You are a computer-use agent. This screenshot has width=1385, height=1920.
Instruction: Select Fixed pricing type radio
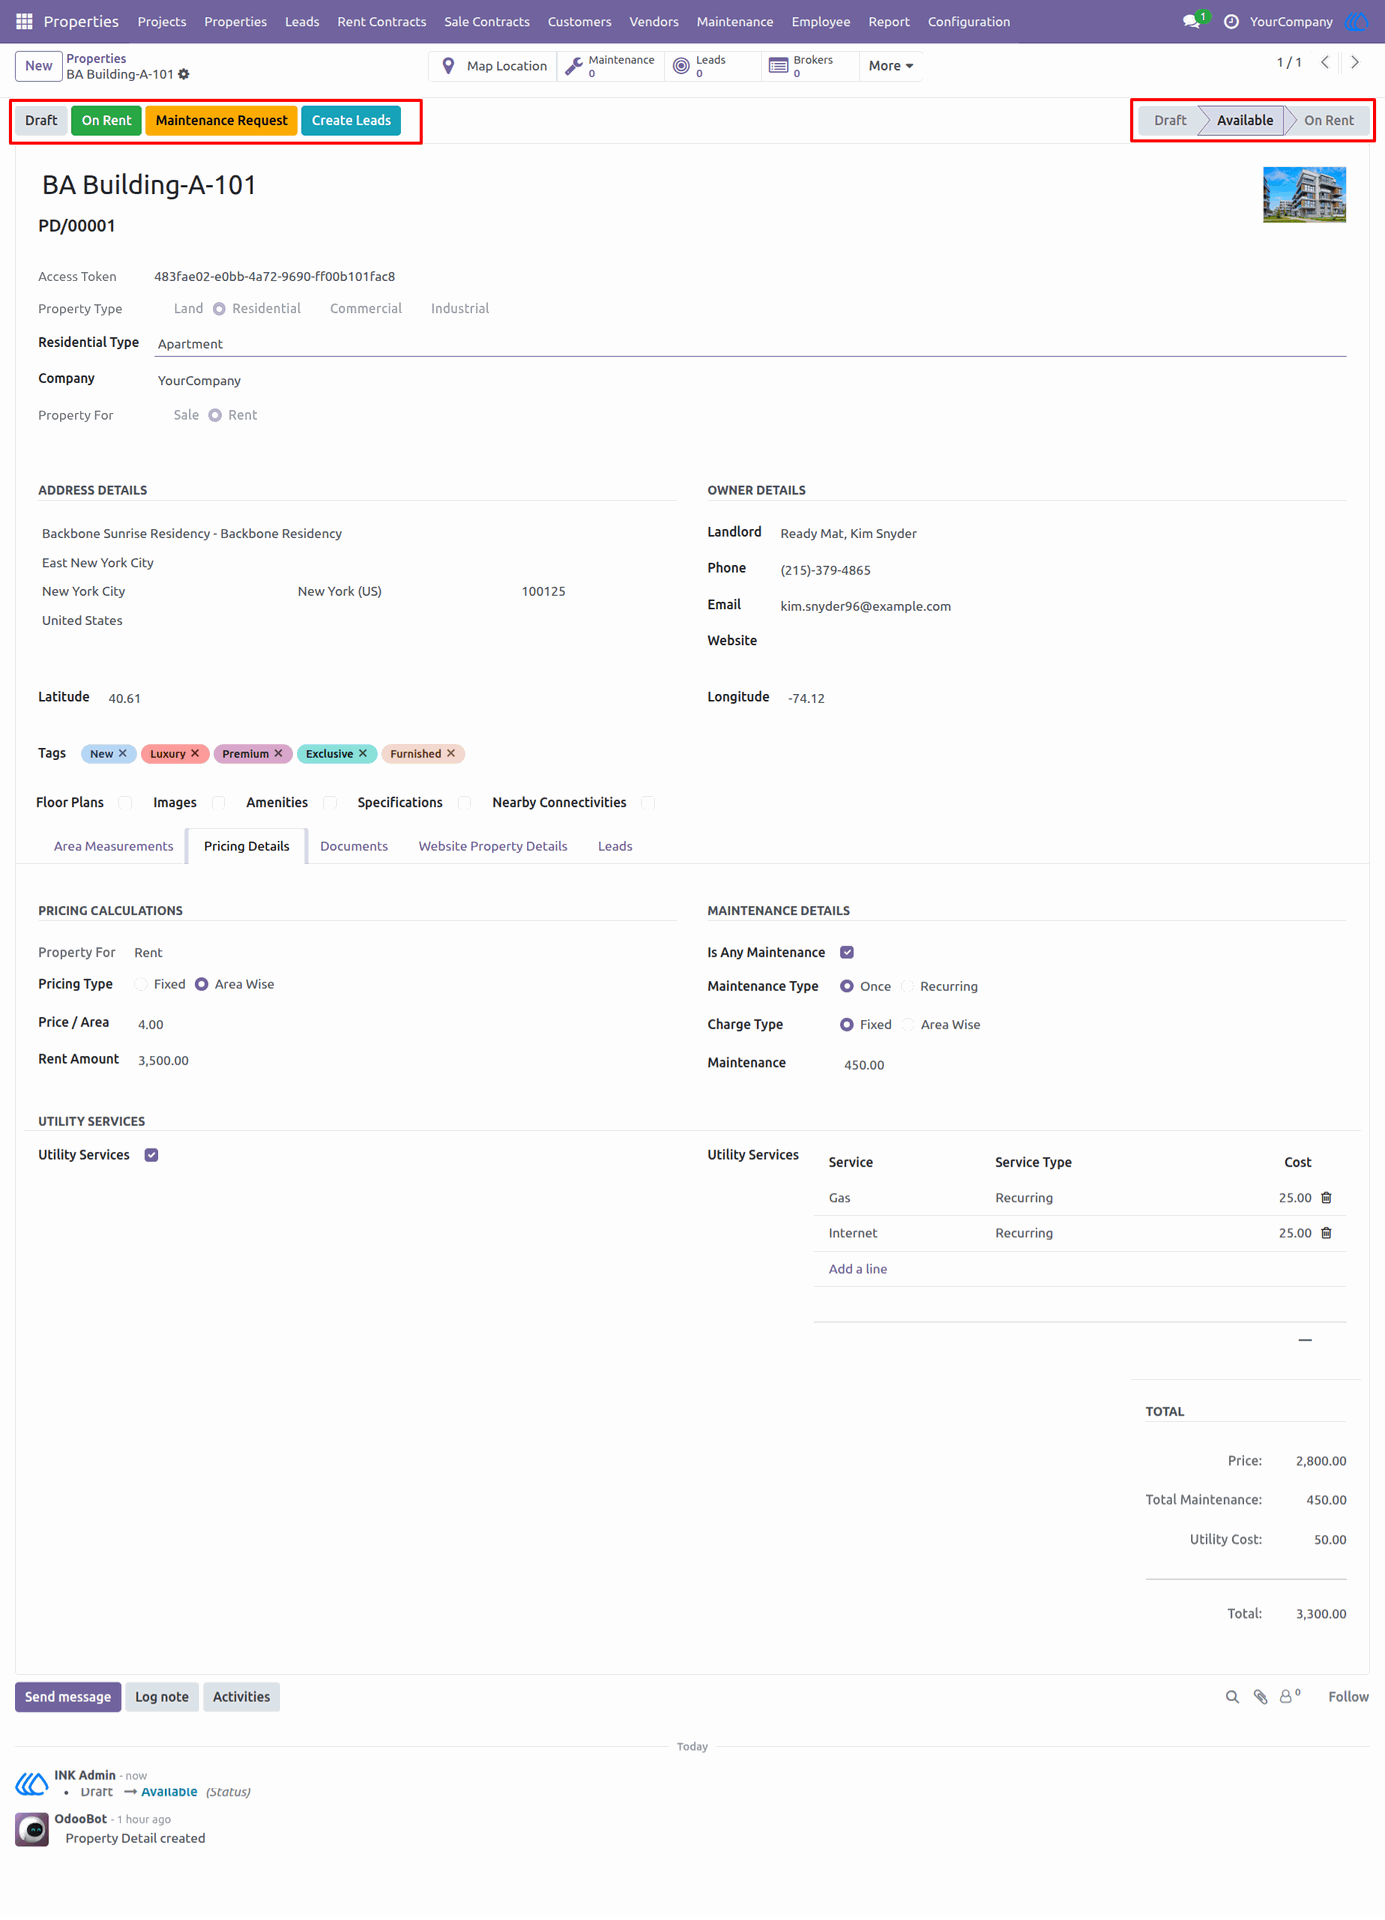click(x=142, y=985)
